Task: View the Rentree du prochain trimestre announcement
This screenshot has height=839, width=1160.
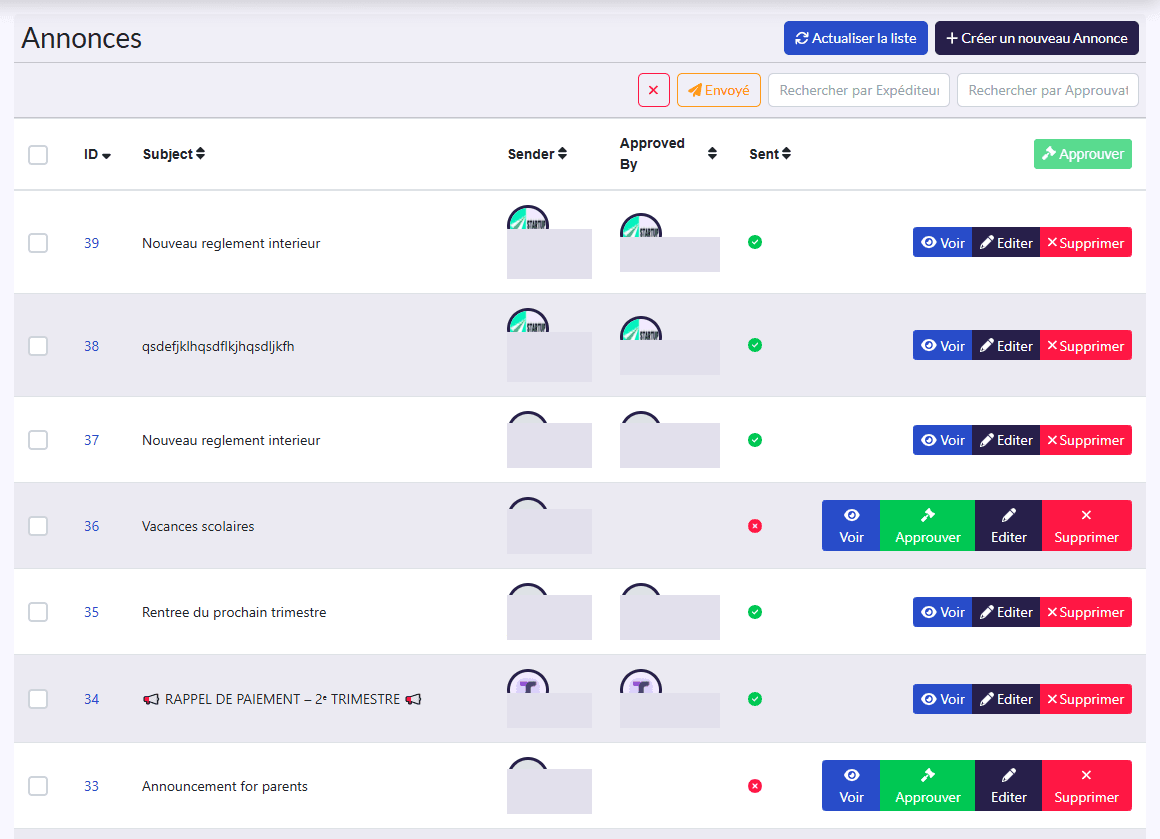Action: (x=942, y=612)
